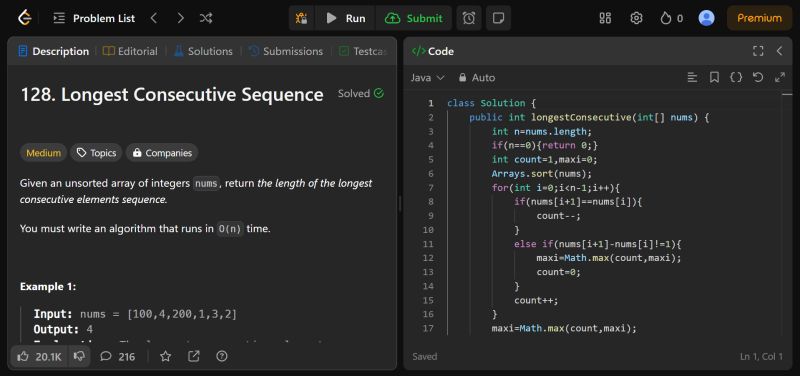800x376 pixels.
Task: Go to the previous problem arrow
Action: pos(154,18)
